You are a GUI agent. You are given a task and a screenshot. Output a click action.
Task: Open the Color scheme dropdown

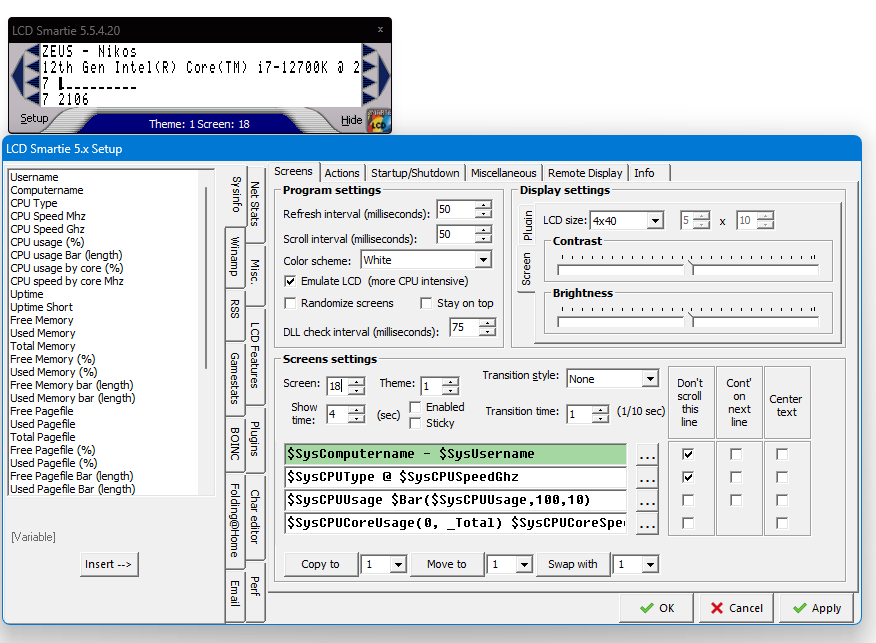click(482, 259)
